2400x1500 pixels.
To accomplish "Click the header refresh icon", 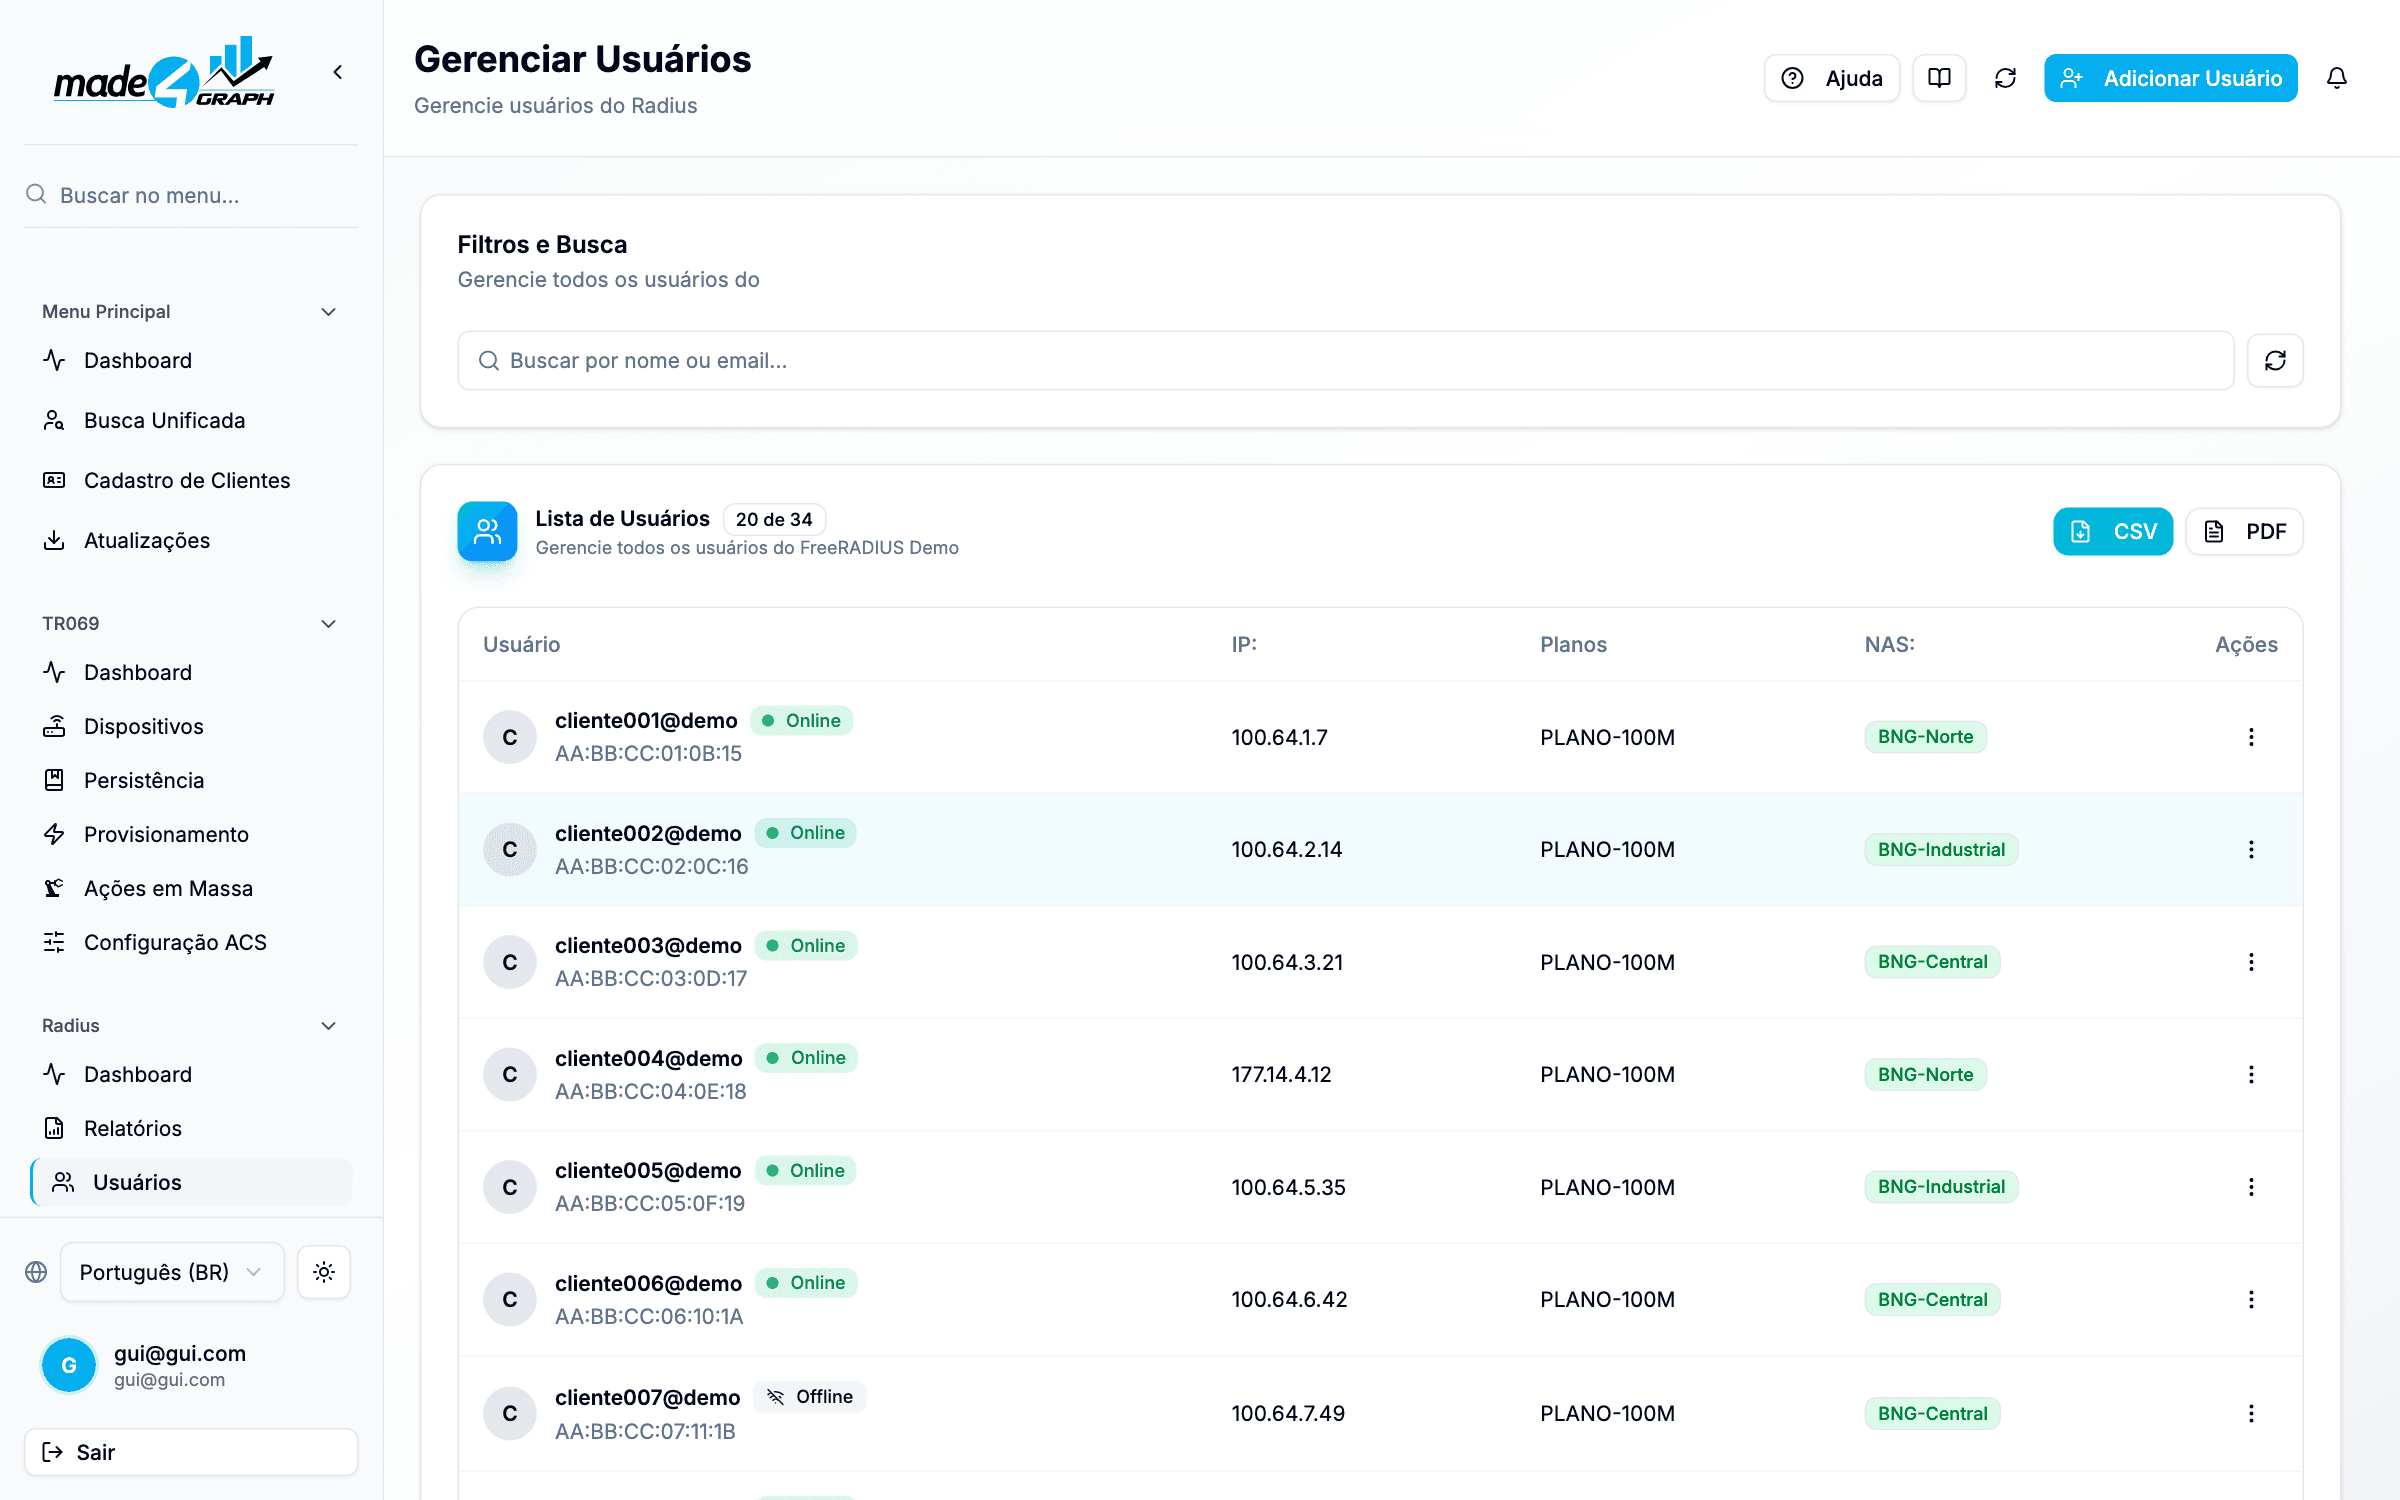I will click(2005, 78).
